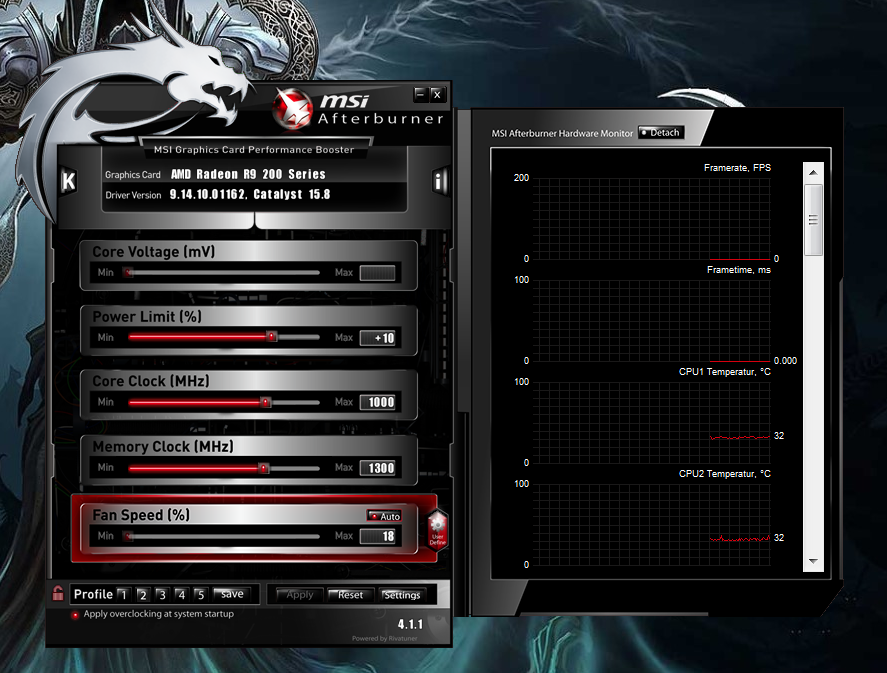Open MSI Kombustor with the K icon
887x673 pixels.
(x=68, y=182)
